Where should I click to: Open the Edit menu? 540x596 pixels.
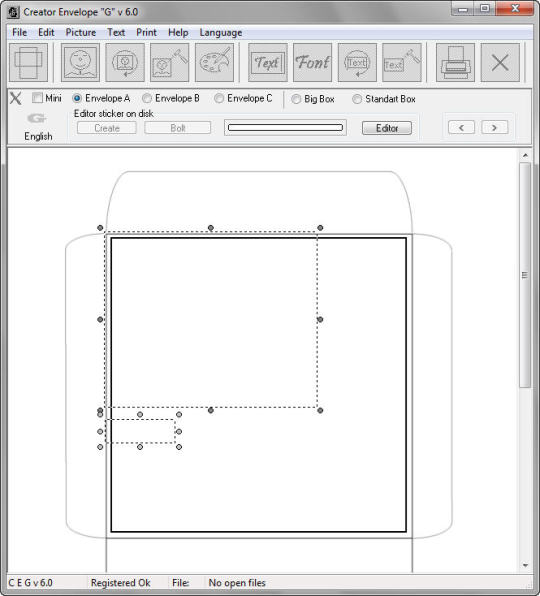[x=46, y=33]
